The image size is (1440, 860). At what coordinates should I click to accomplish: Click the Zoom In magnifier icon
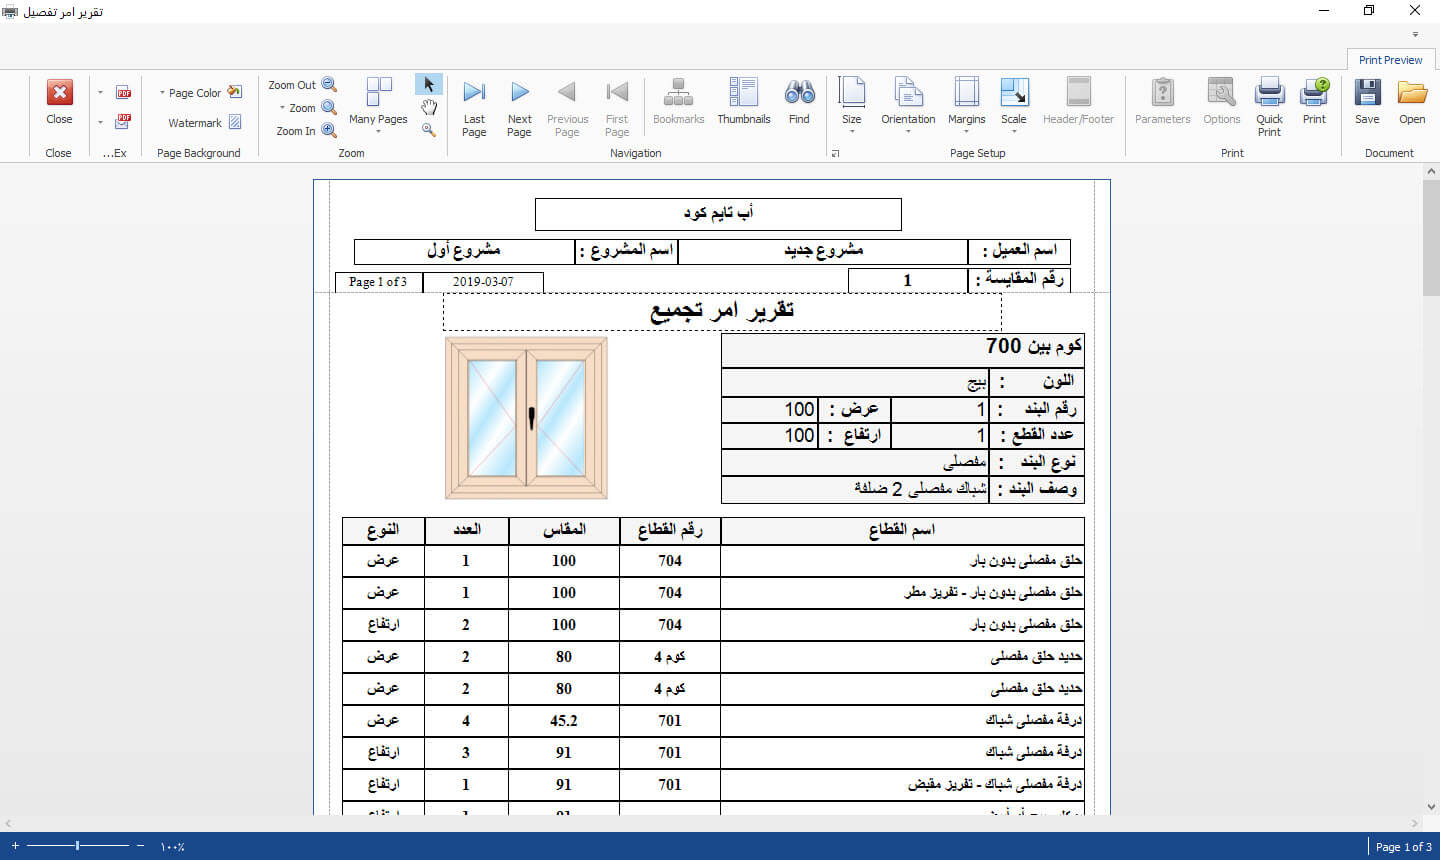(328, 130)
